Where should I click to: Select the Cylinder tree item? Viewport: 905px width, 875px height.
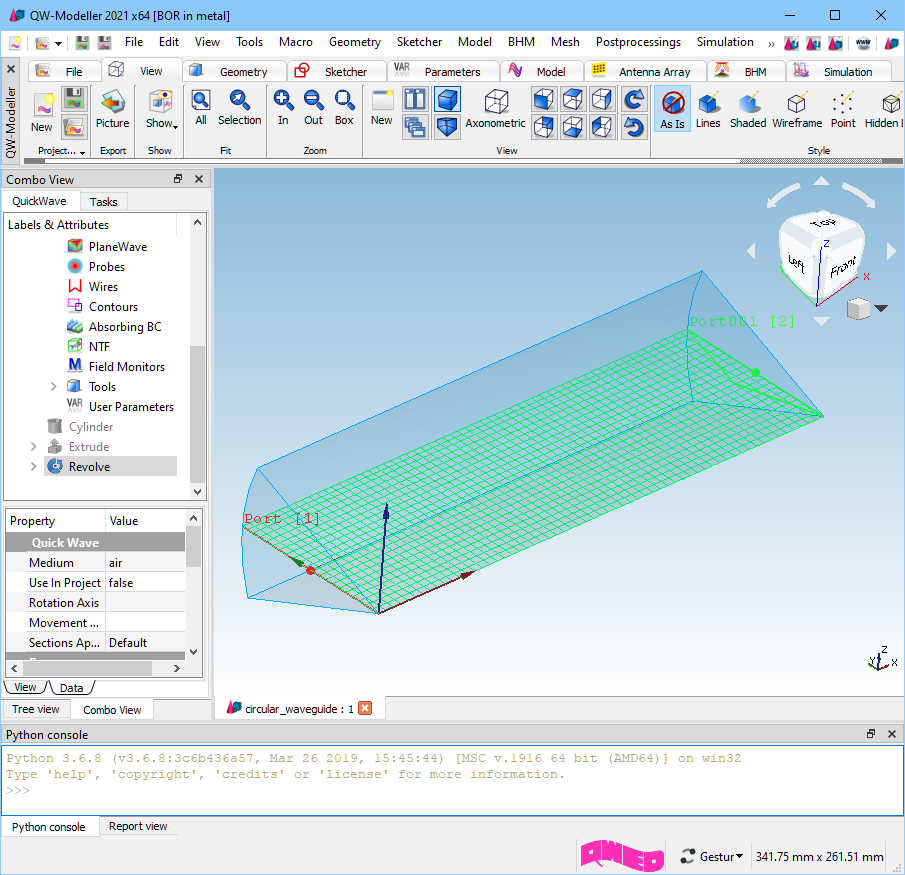coord(80,427)
